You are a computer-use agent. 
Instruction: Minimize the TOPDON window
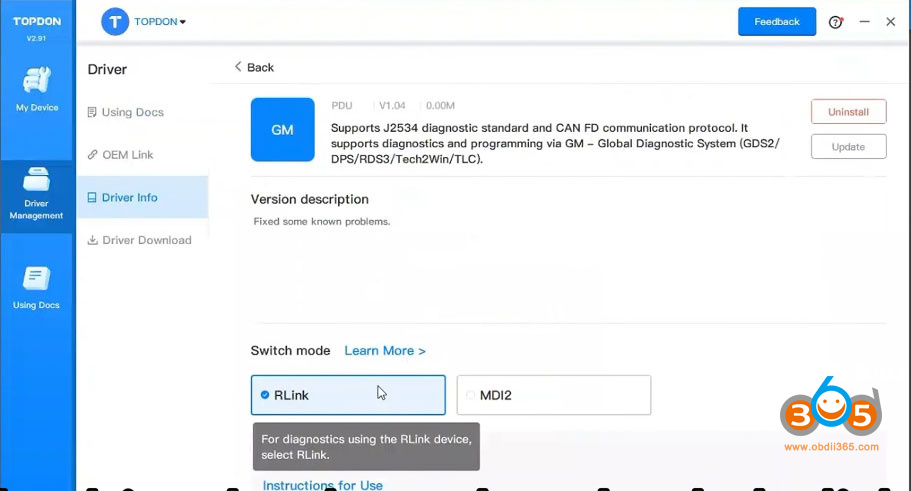click(864, 22)
